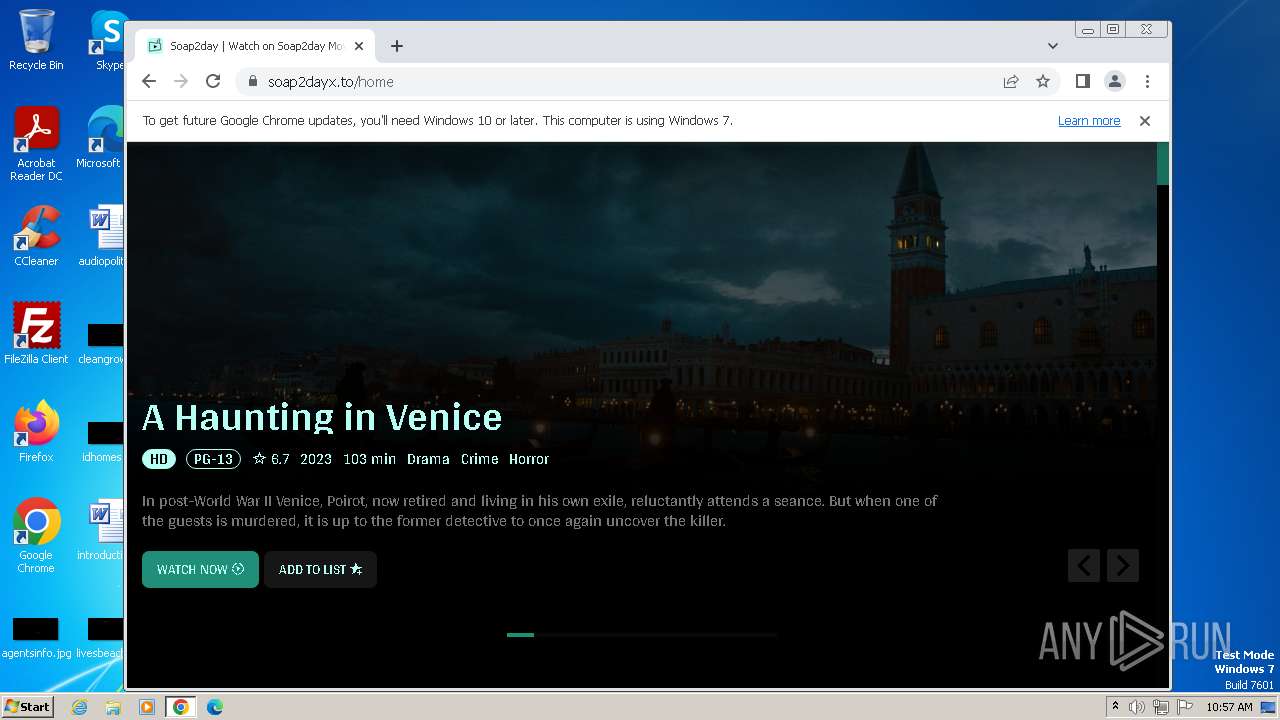Reload the Soap2day page
This screenshot has height=720, width=1280.
[x=213, y=81]
